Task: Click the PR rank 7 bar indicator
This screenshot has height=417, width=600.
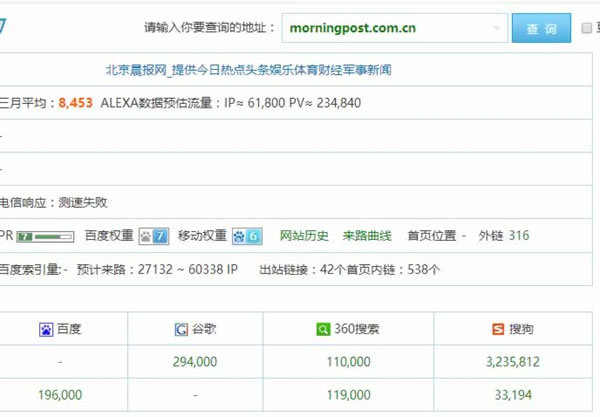Action: tap(46, 237)
